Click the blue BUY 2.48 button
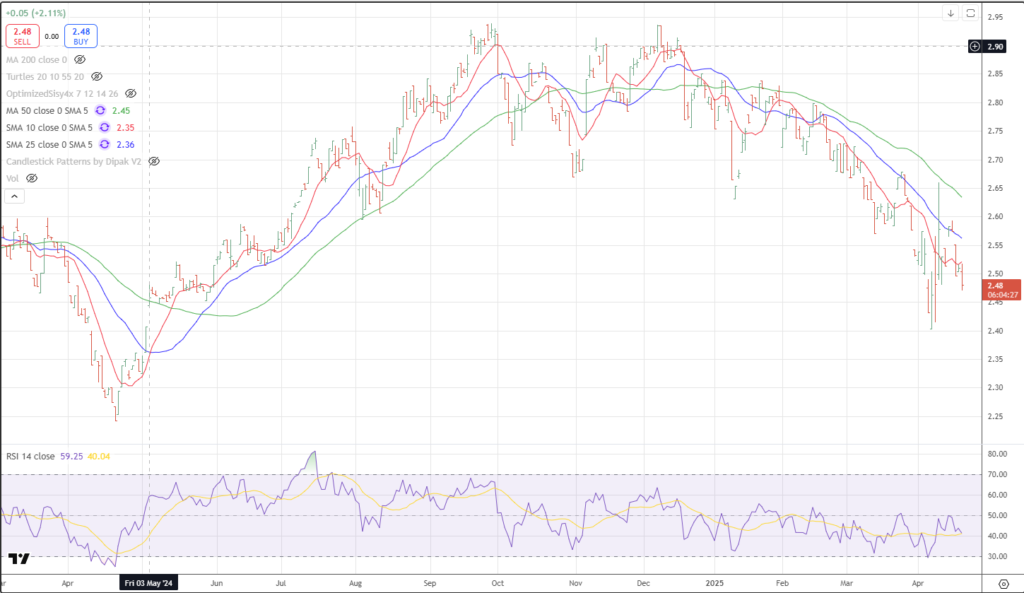1024x593 pixels. pos(81,36)
